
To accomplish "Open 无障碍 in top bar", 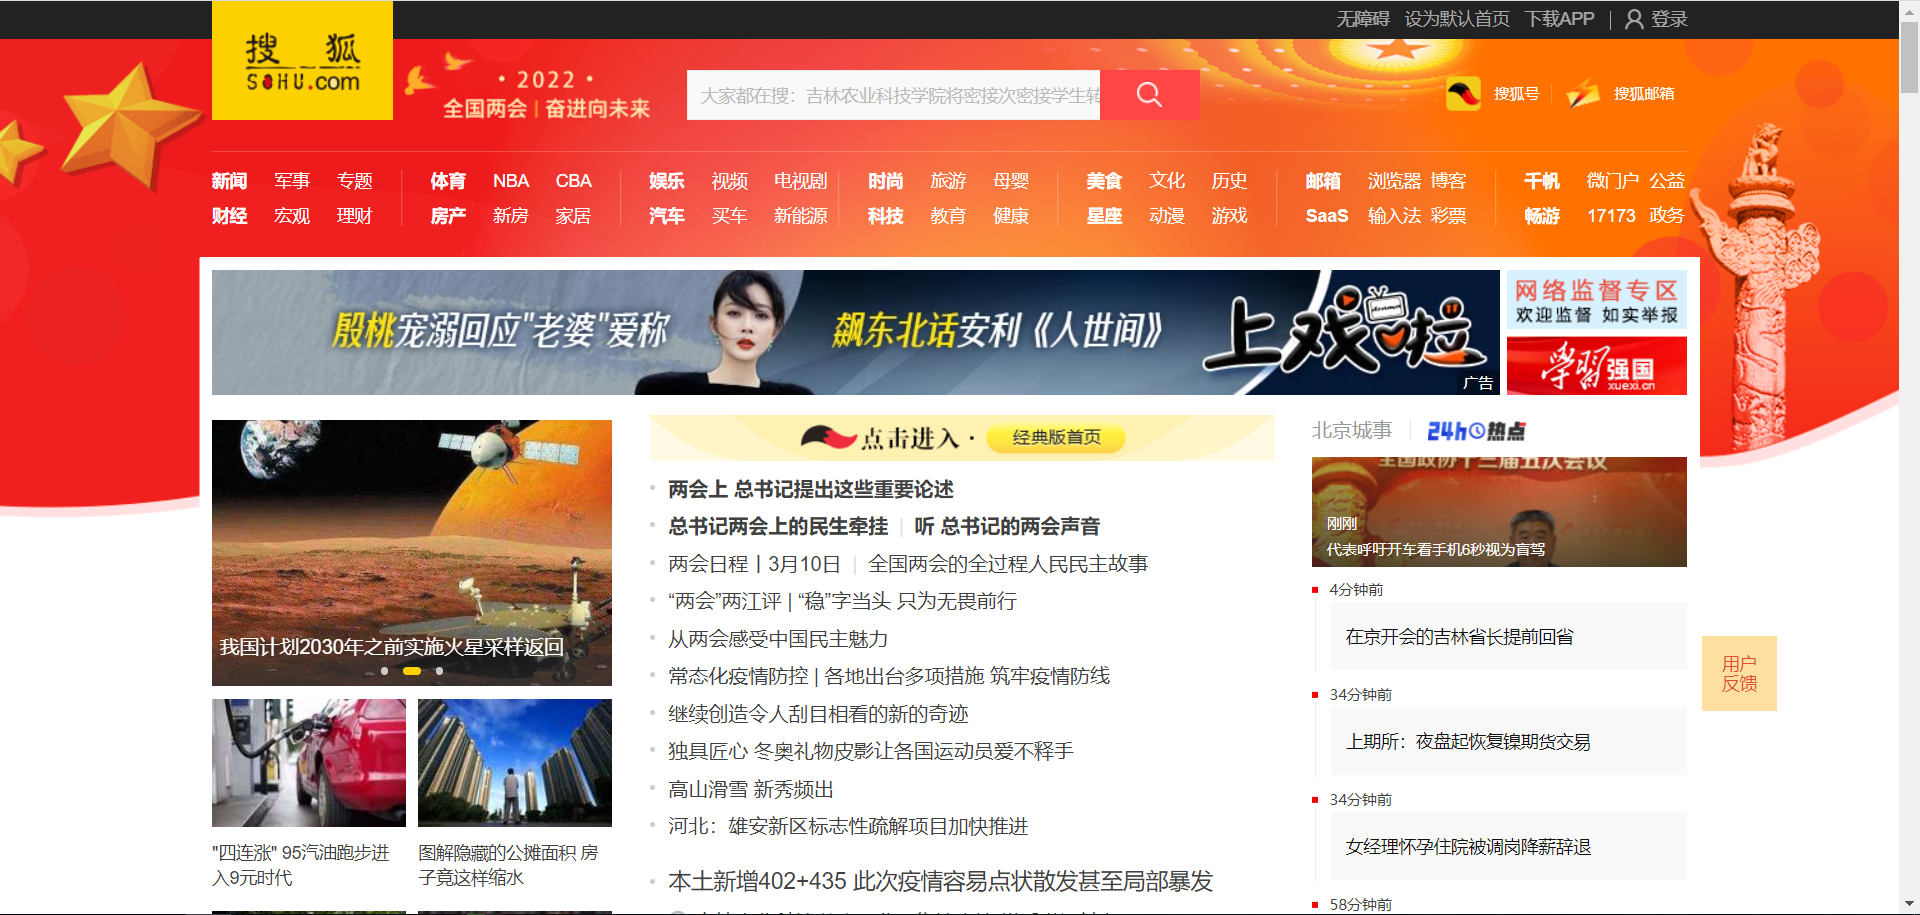I will coord(1362,19).
